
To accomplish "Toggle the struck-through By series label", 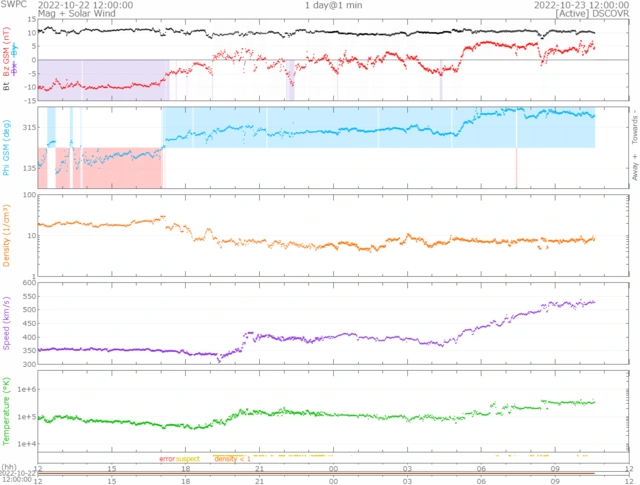I will [15, 50].
